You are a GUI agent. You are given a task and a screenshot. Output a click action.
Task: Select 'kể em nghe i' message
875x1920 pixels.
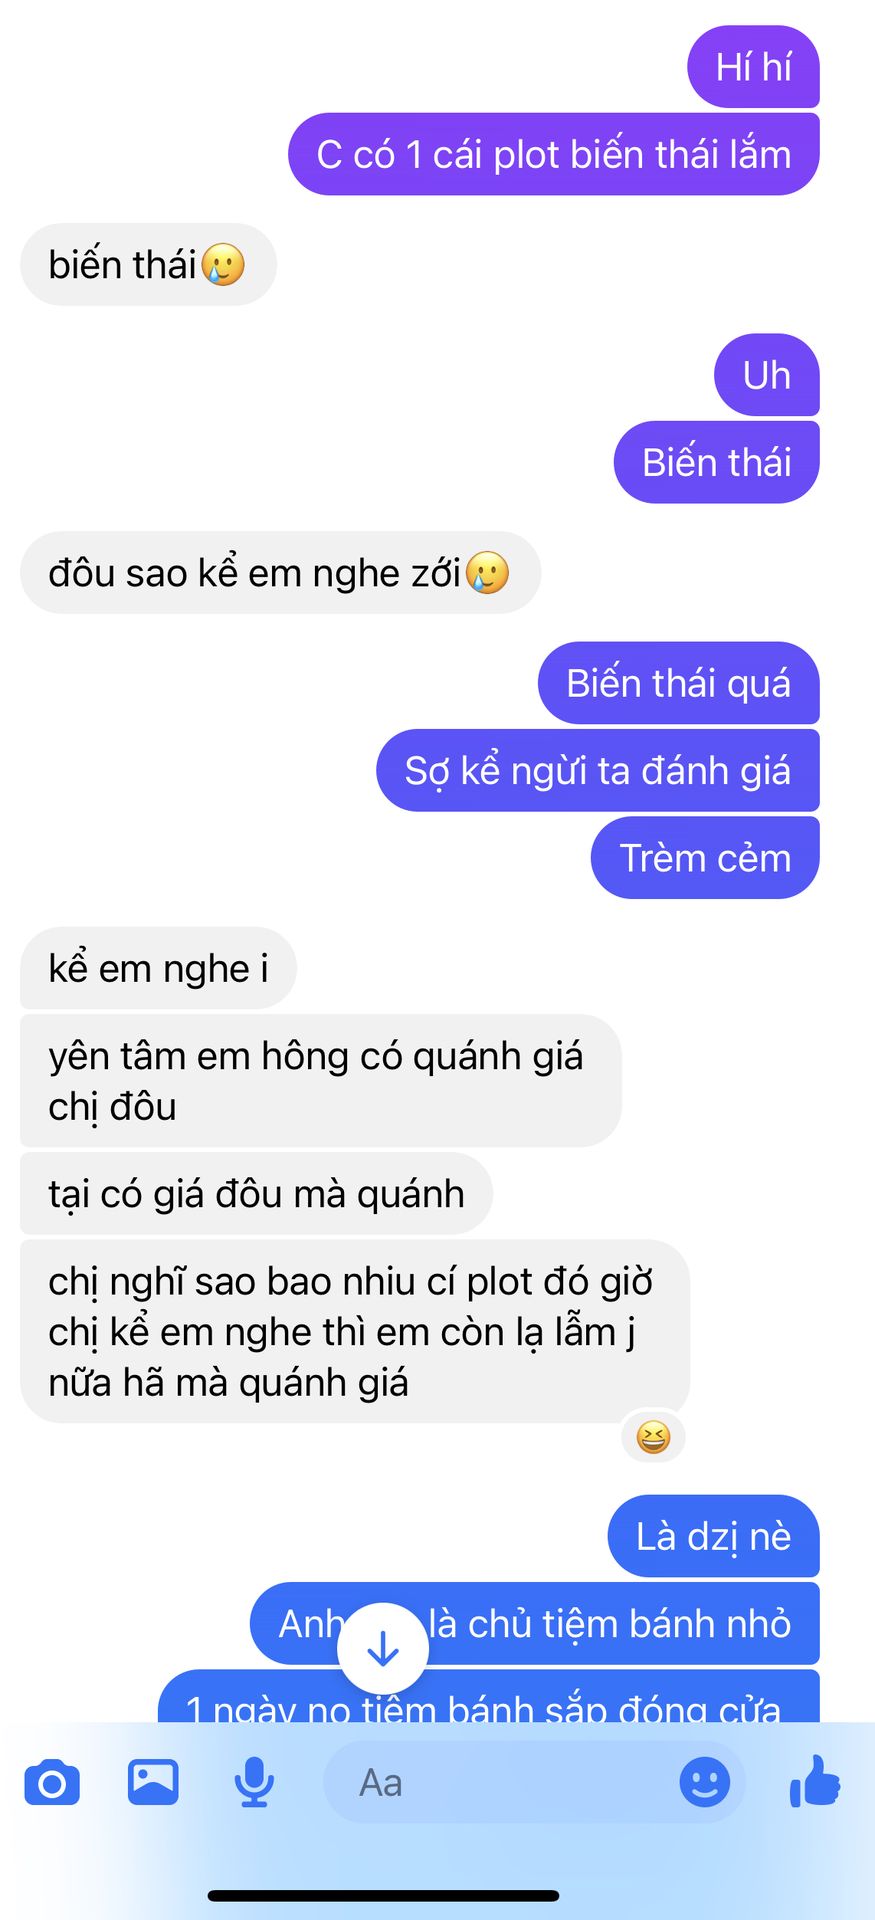point(158,968)
